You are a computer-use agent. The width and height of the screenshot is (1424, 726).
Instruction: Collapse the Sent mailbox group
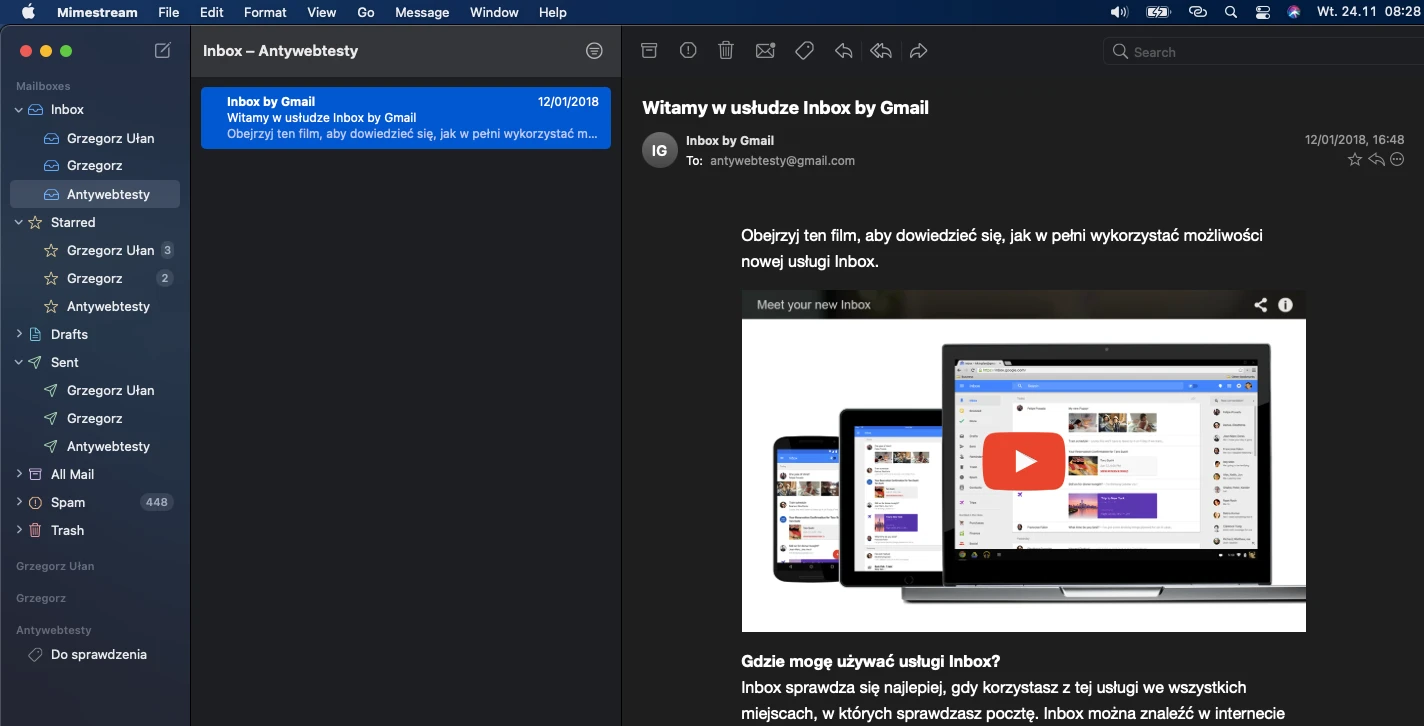point(18,362)
